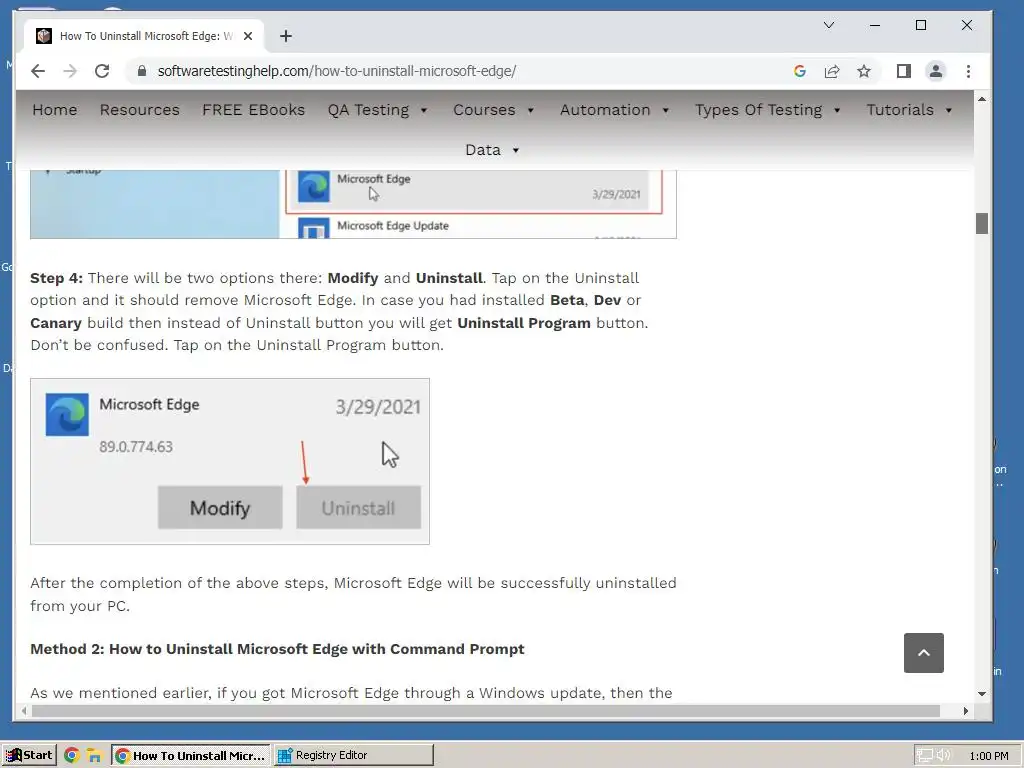Share this page icon
This screenshot has height=768, width=1024.
831,71
